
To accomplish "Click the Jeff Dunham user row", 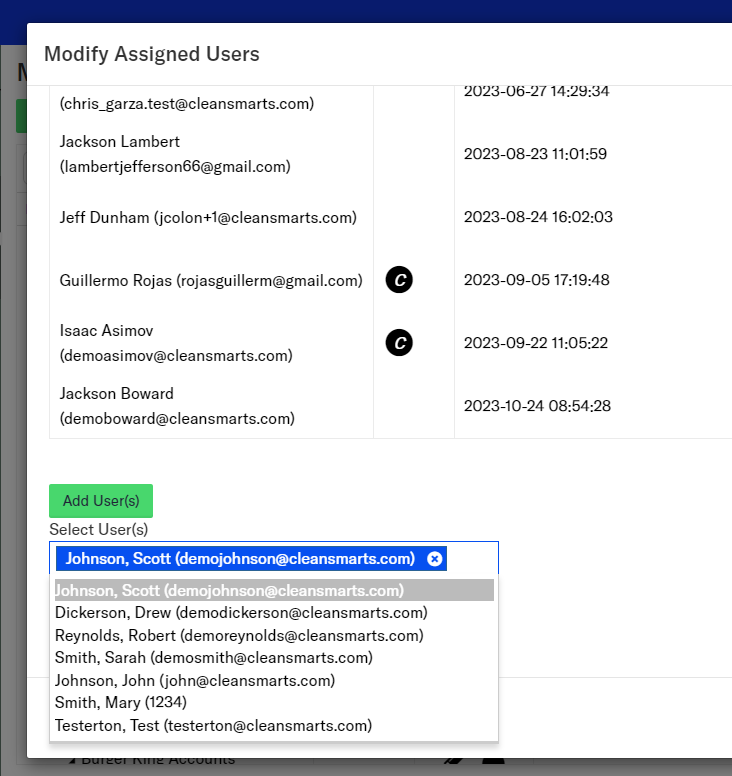I will coord(208,217).
